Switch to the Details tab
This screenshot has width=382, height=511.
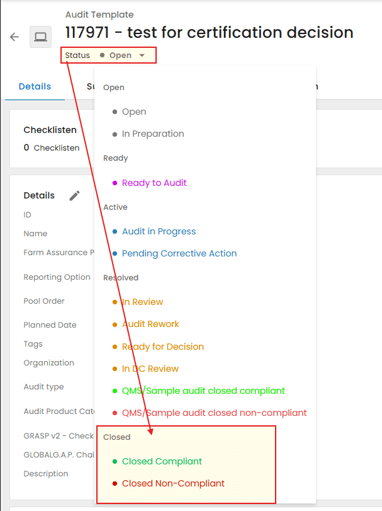[35, 87]
